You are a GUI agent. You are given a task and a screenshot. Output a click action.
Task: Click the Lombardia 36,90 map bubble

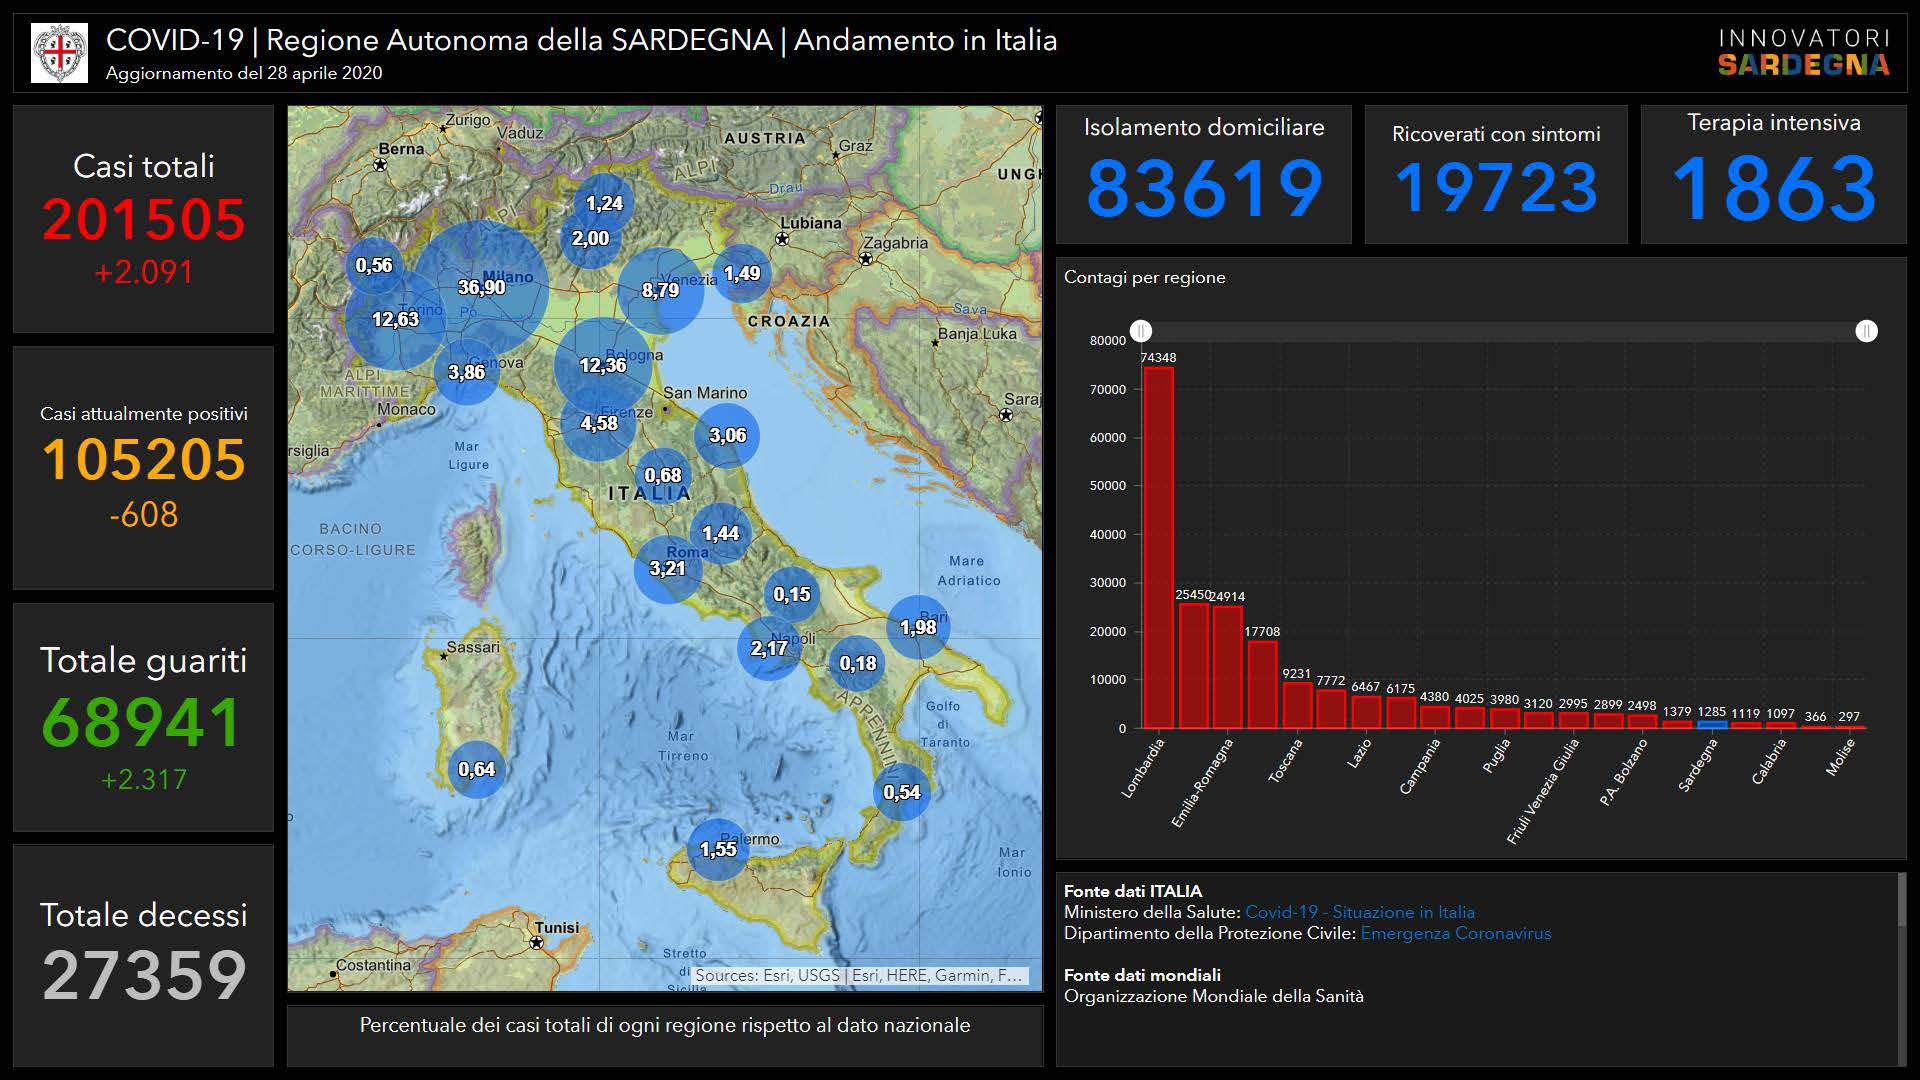481,288
